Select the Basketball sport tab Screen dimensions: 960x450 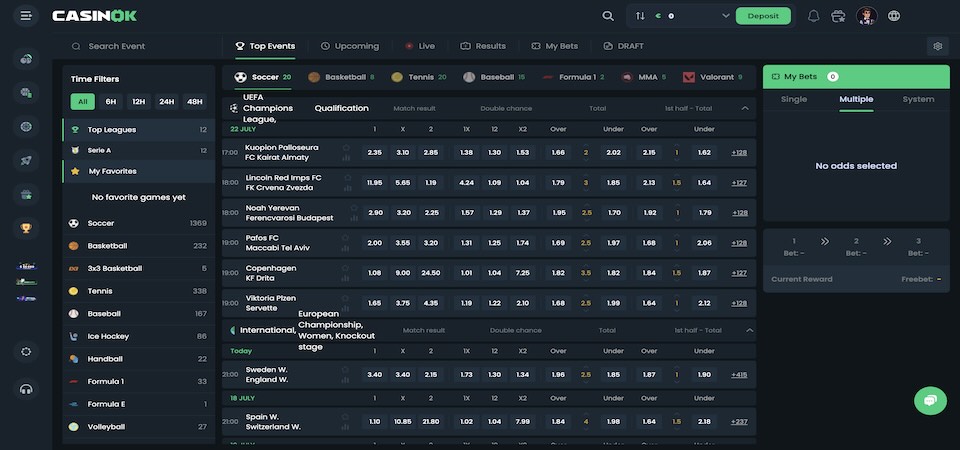click(341, 77)
